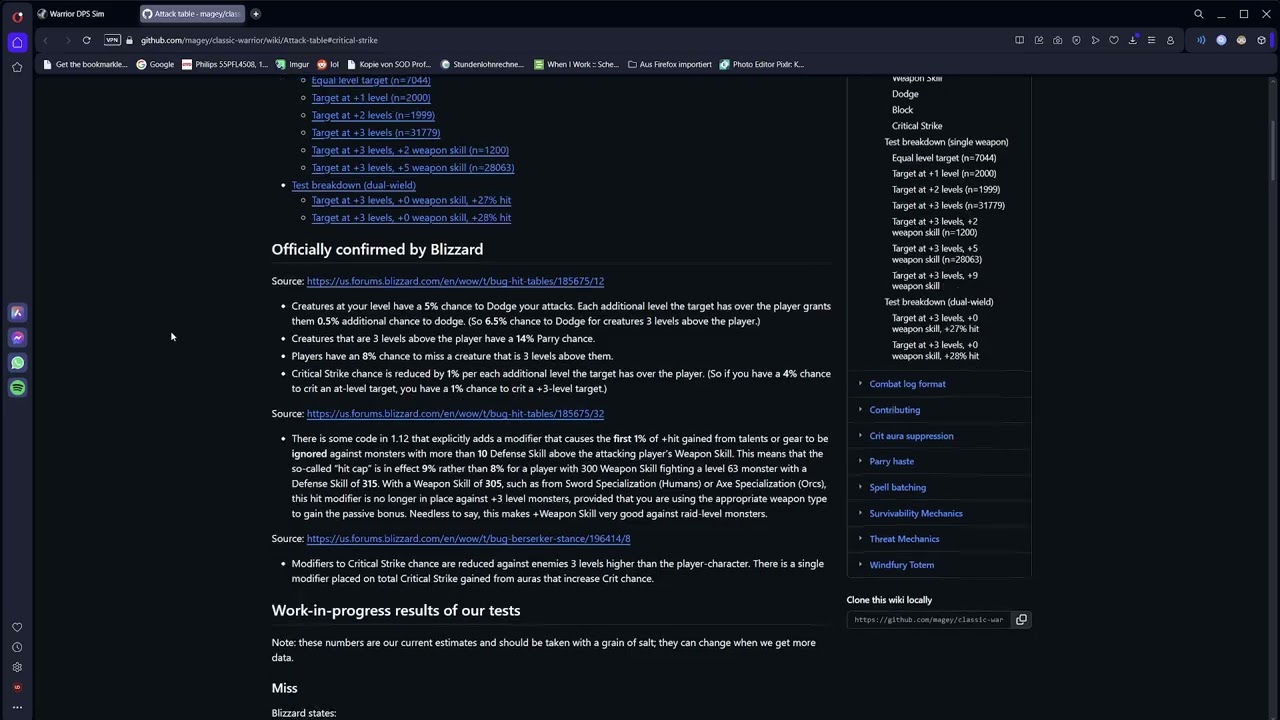Open the sidebar Bookmarks star icon
Viewport: 1280px width, 720px height.
point(17,67)
